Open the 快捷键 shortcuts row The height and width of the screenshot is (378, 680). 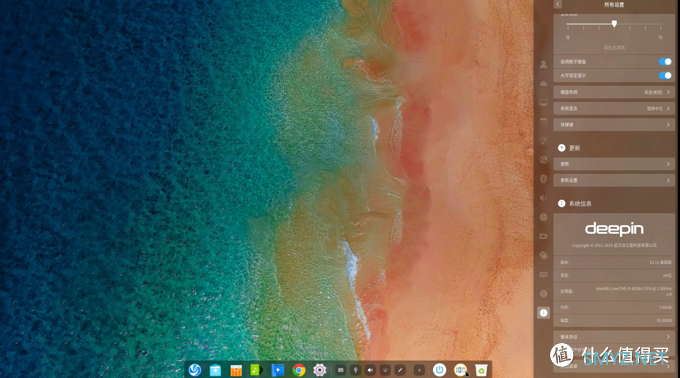click(x=614, y=125)
